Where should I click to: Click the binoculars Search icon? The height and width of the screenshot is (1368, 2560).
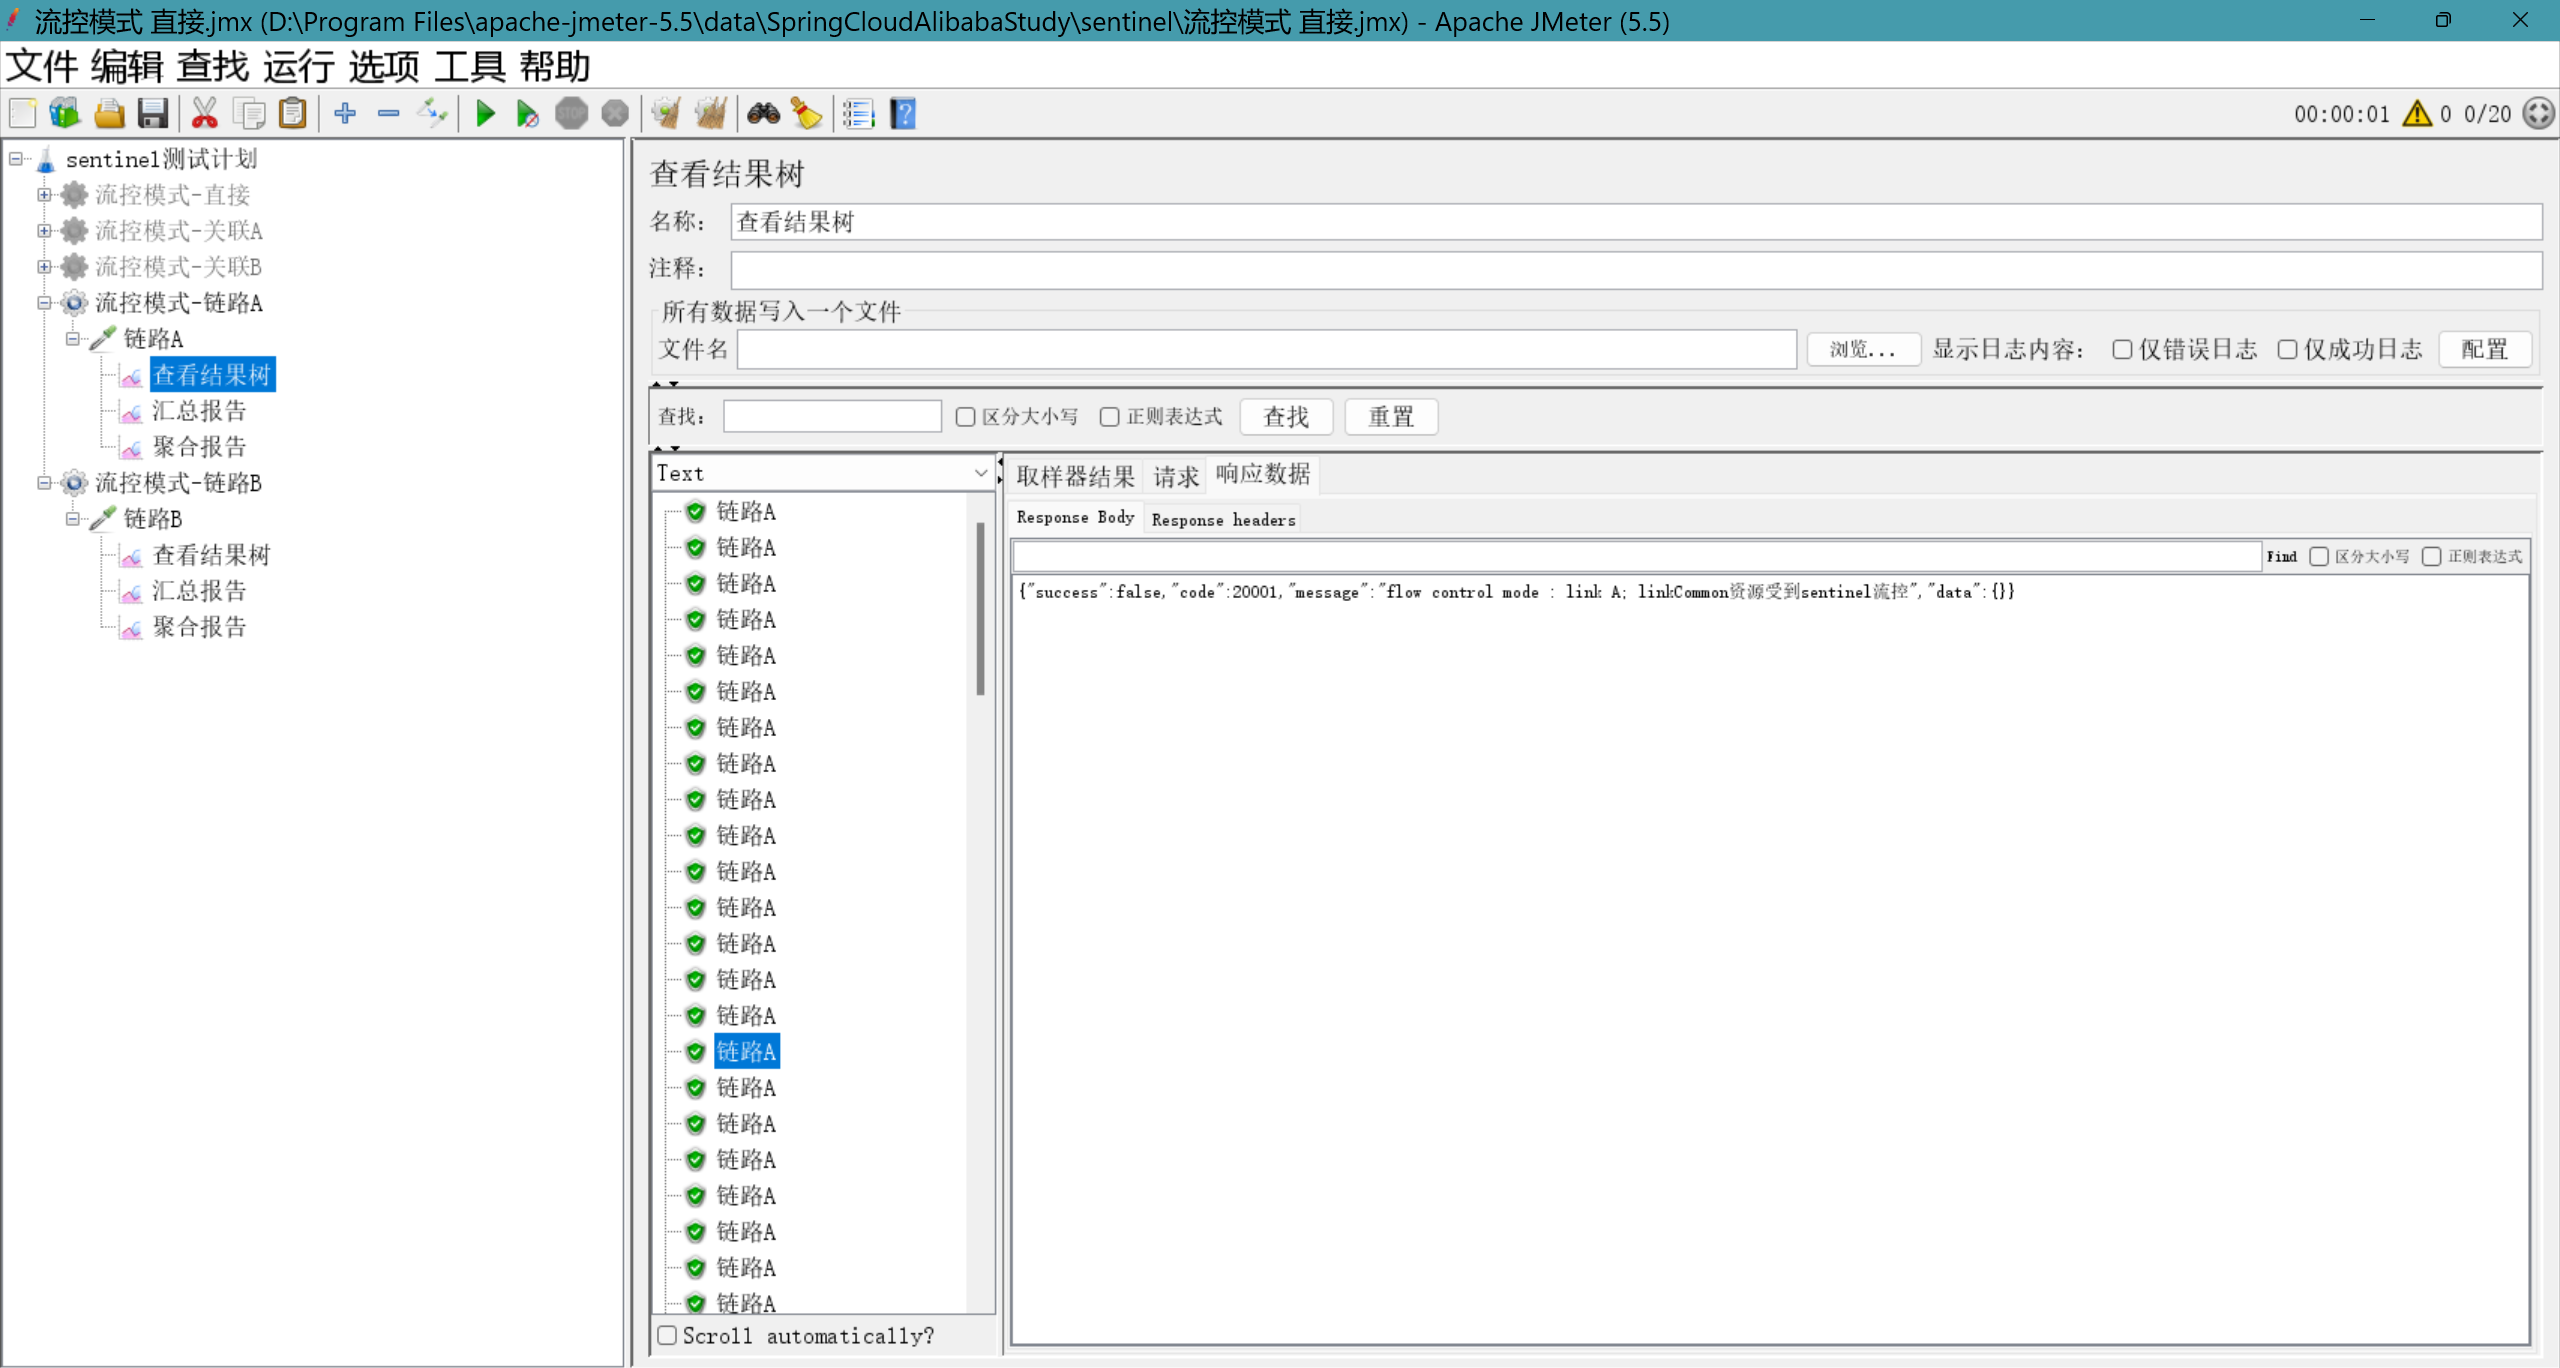click(x=763, y=114)
